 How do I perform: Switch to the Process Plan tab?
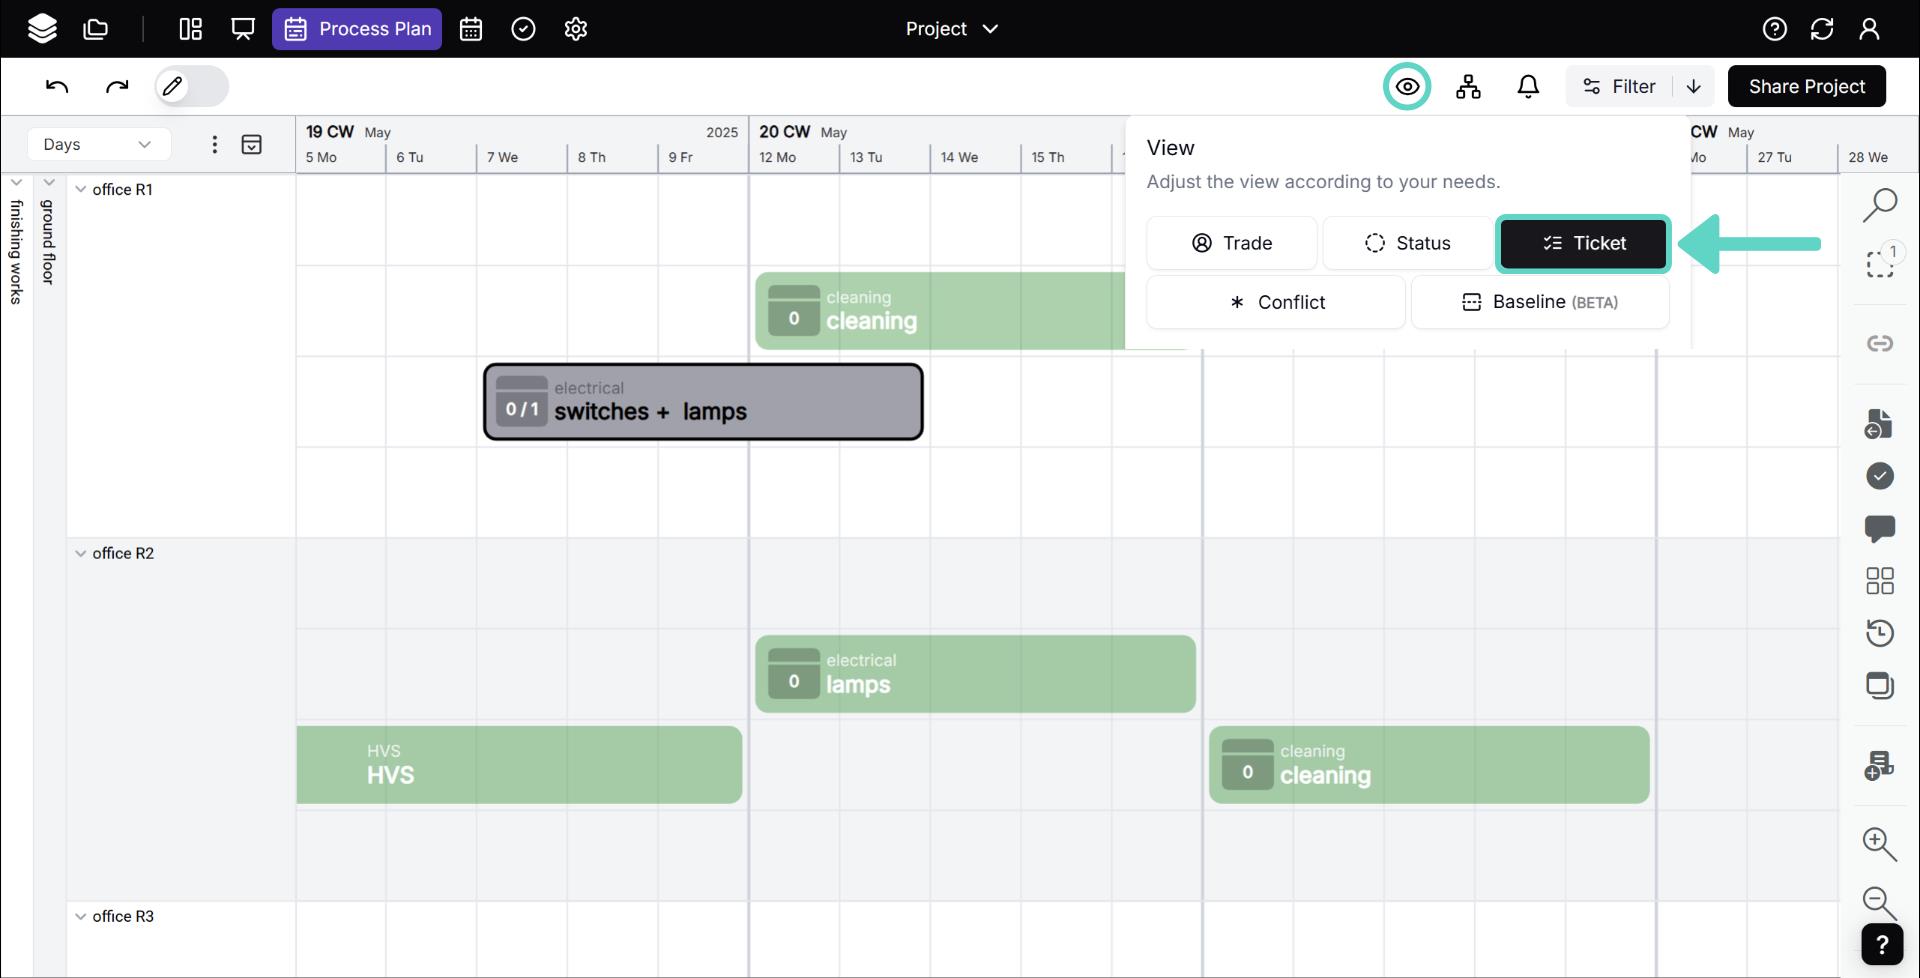point(357,29)
